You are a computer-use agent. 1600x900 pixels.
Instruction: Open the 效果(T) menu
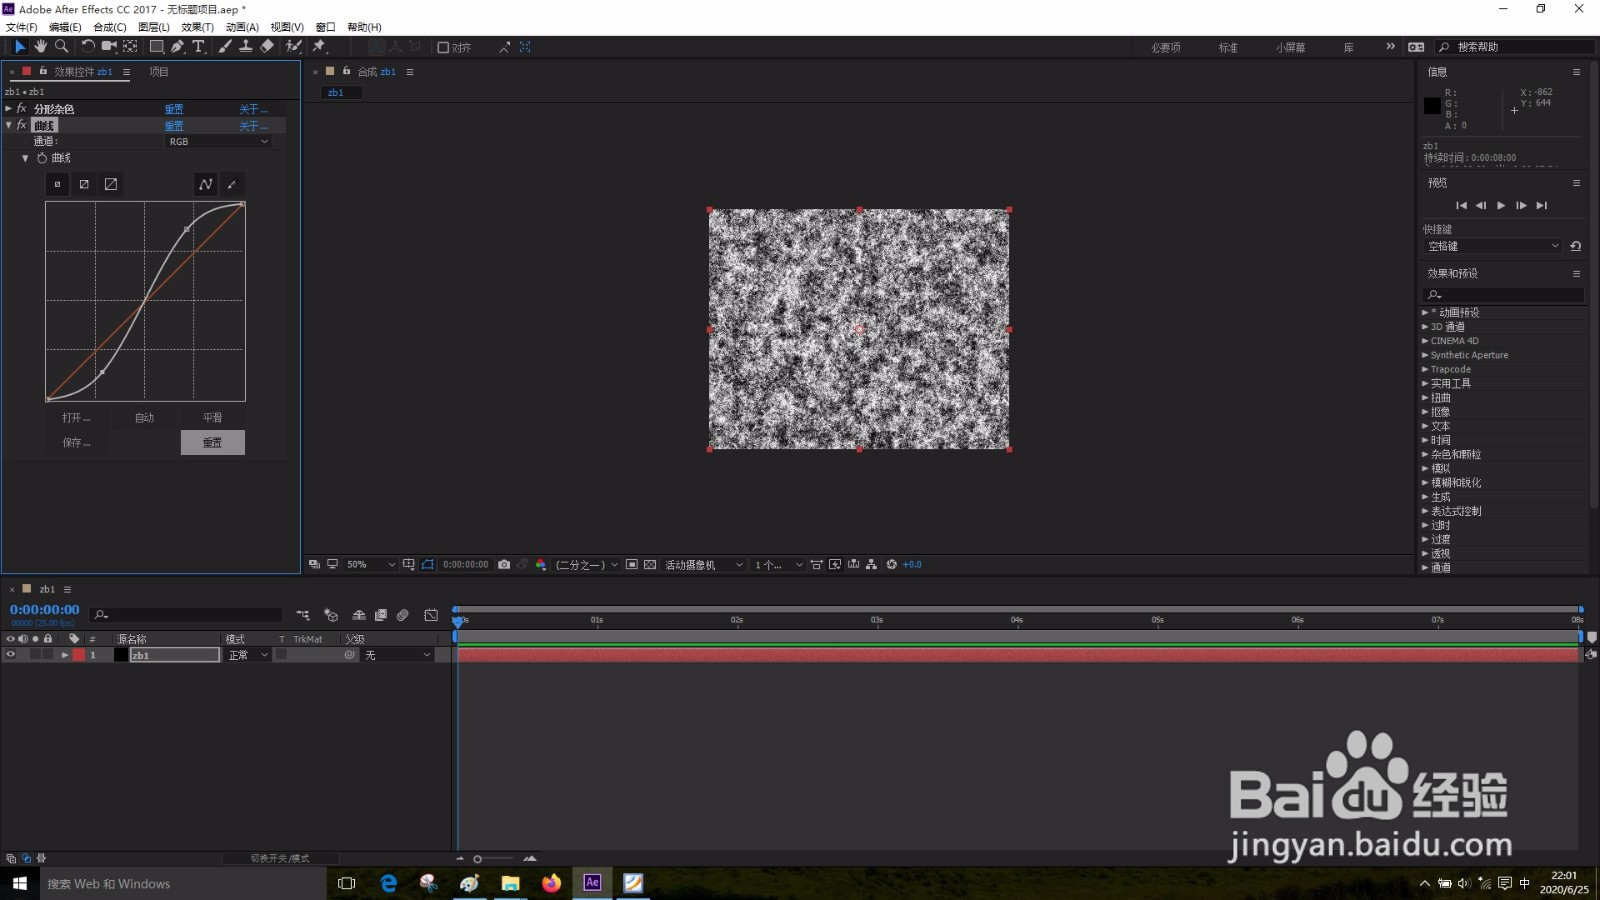point(197,27)
